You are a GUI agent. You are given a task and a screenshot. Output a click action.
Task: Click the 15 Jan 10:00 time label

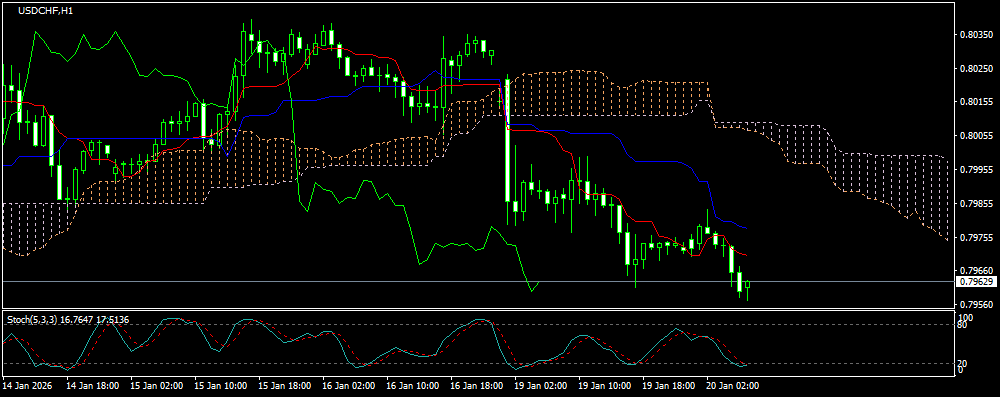pos(221,386)
